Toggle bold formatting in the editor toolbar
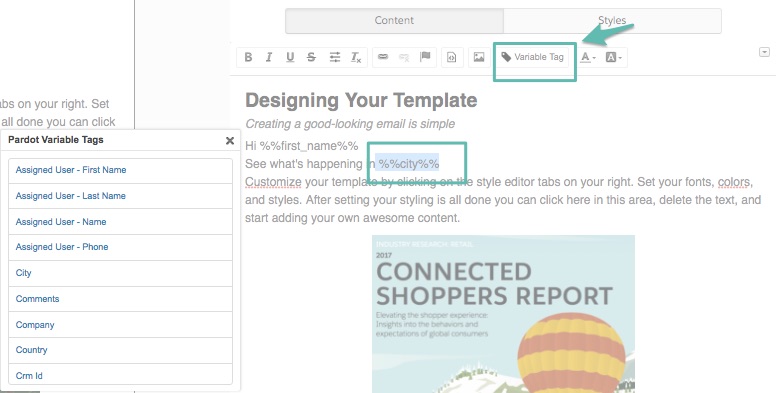 click(x=248, y=57)
